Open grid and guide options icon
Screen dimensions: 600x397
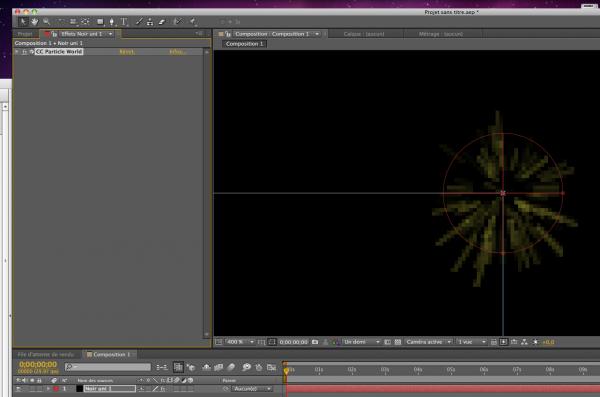(x=262, y=342)
